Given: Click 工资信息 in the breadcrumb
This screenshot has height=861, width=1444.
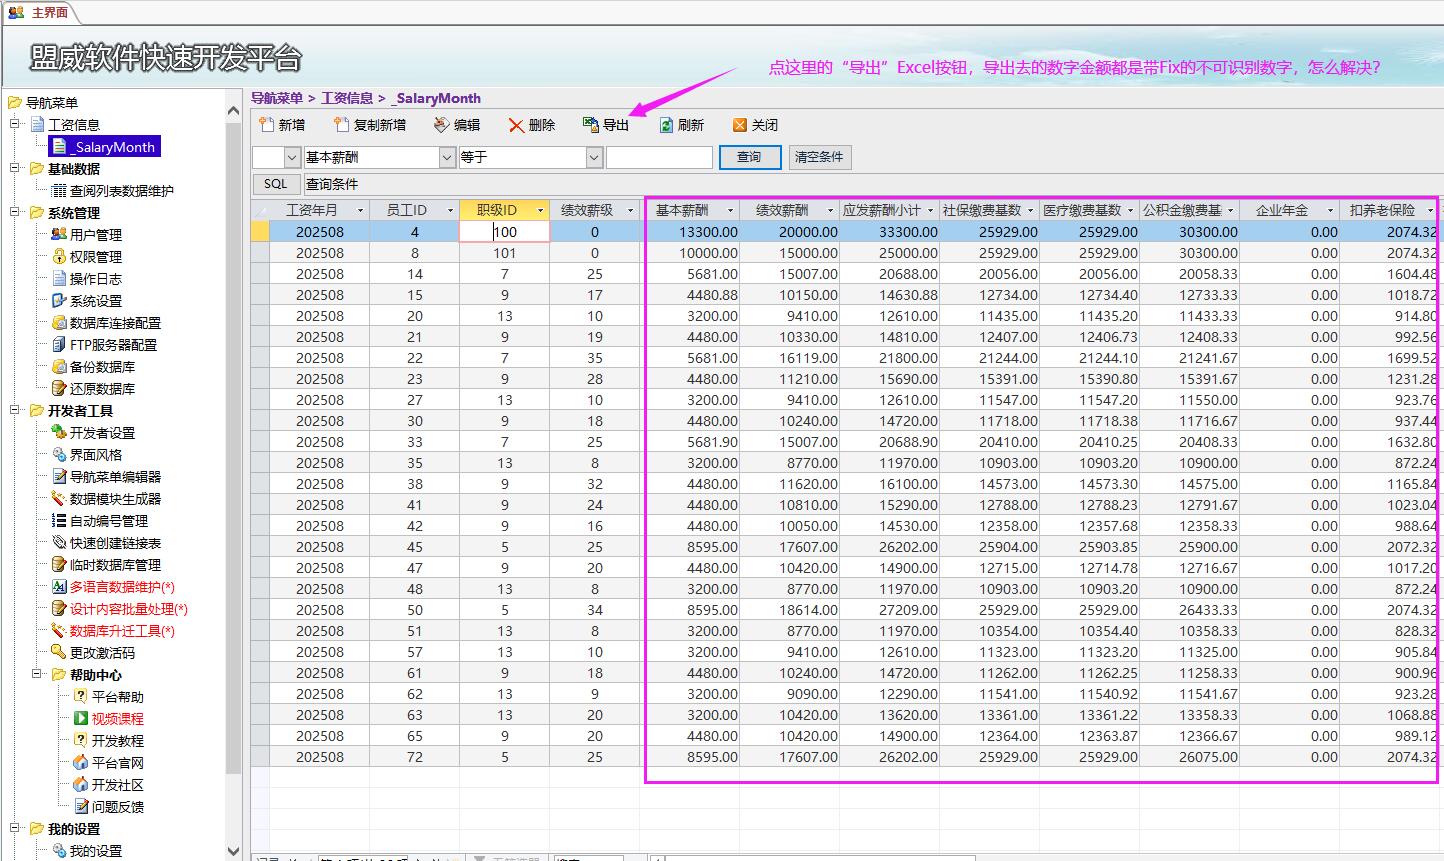Looking at the screenshot, I should click(x=347, y=98).
